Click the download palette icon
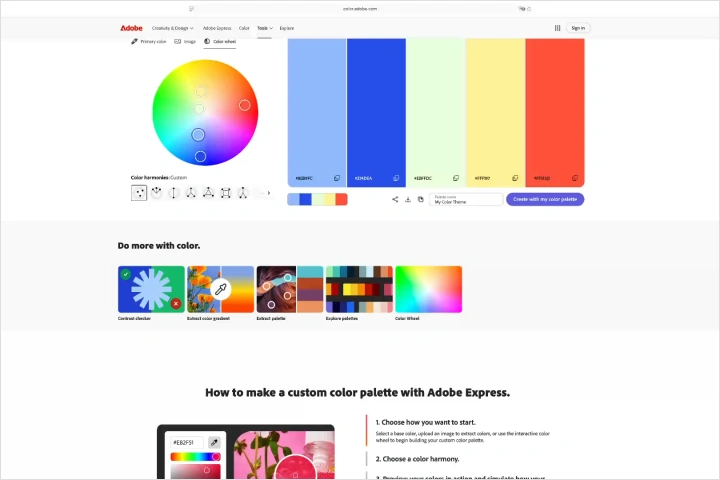Screen dimensions: 720x480 (x=408, y=199)
